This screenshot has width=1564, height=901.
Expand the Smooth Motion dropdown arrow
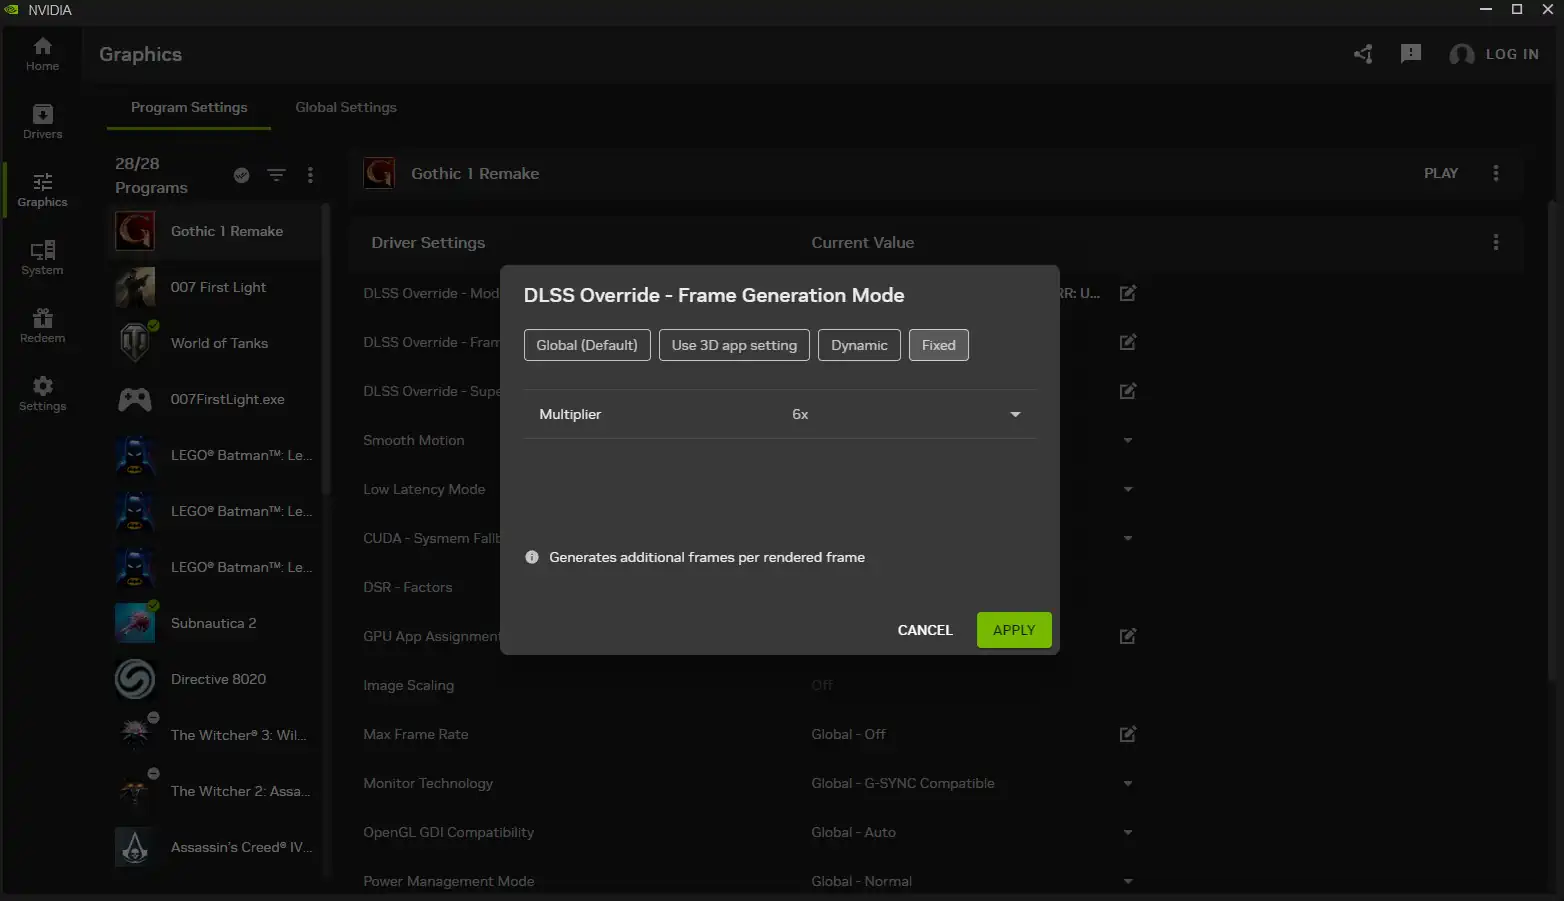tap(1128, 441)
